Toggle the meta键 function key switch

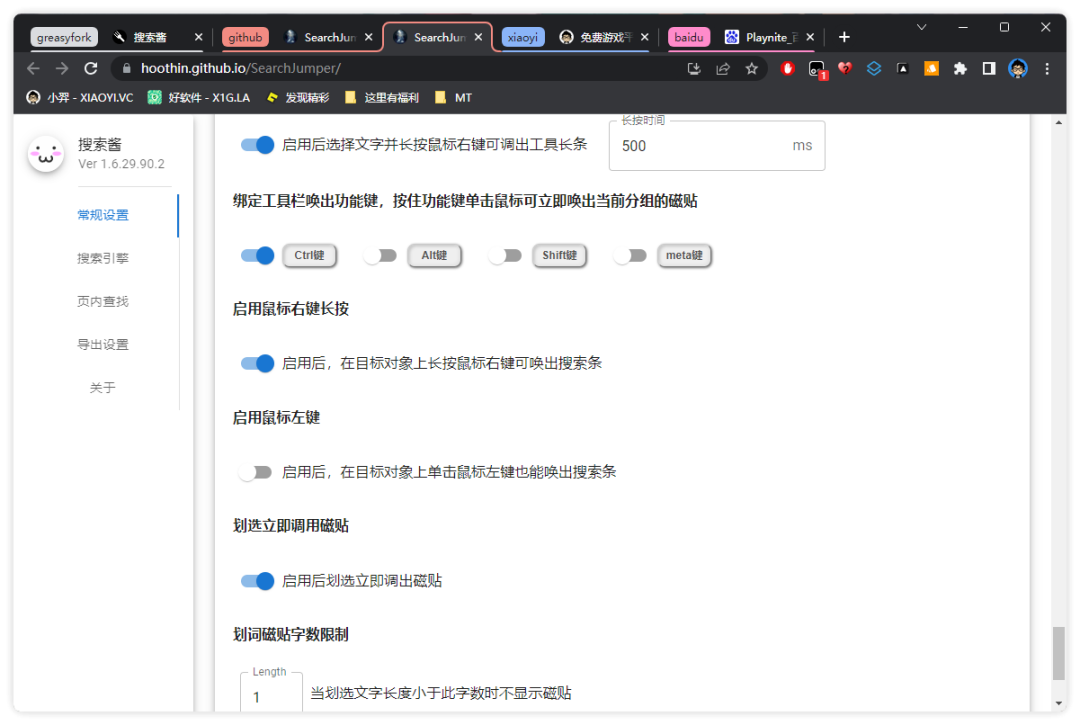coord(630,255)
